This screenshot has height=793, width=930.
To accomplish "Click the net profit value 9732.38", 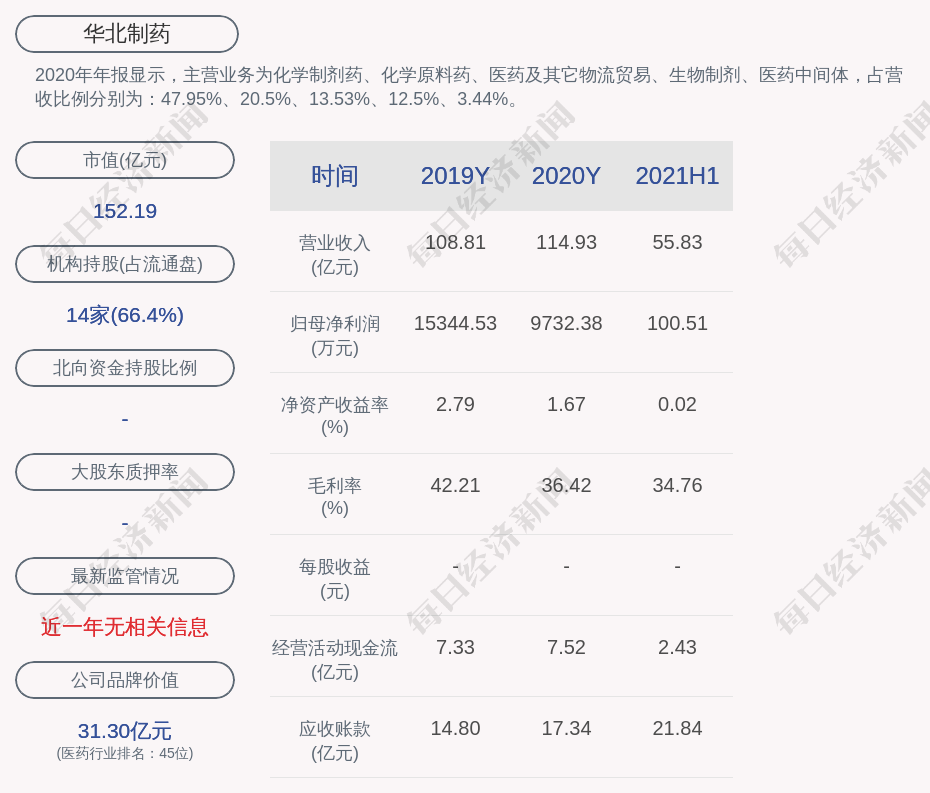I will pos(566,323).
